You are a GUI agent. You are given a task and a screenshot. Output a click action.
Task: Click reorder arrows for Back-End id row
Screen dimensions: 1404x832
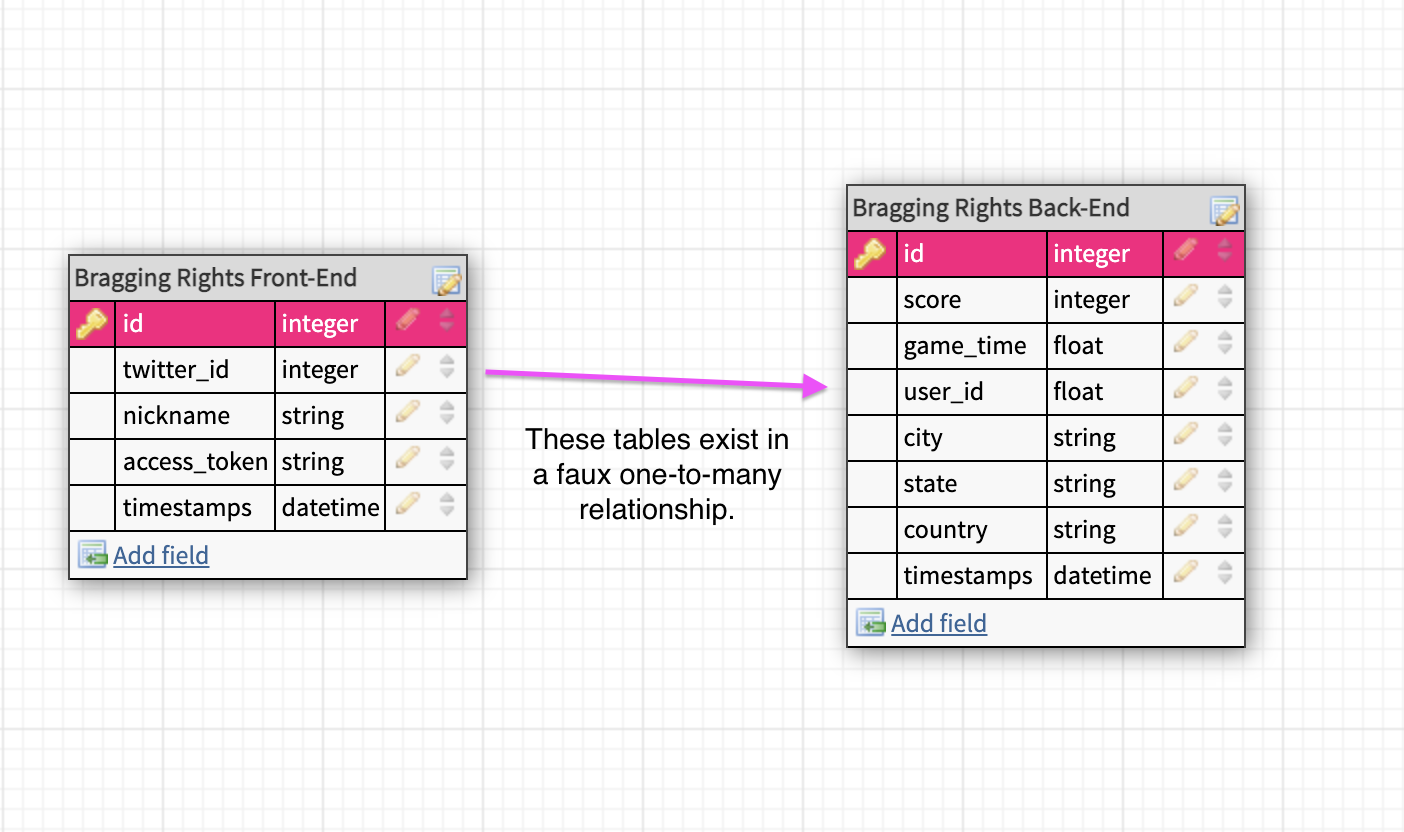click(x=1225, y=251)
